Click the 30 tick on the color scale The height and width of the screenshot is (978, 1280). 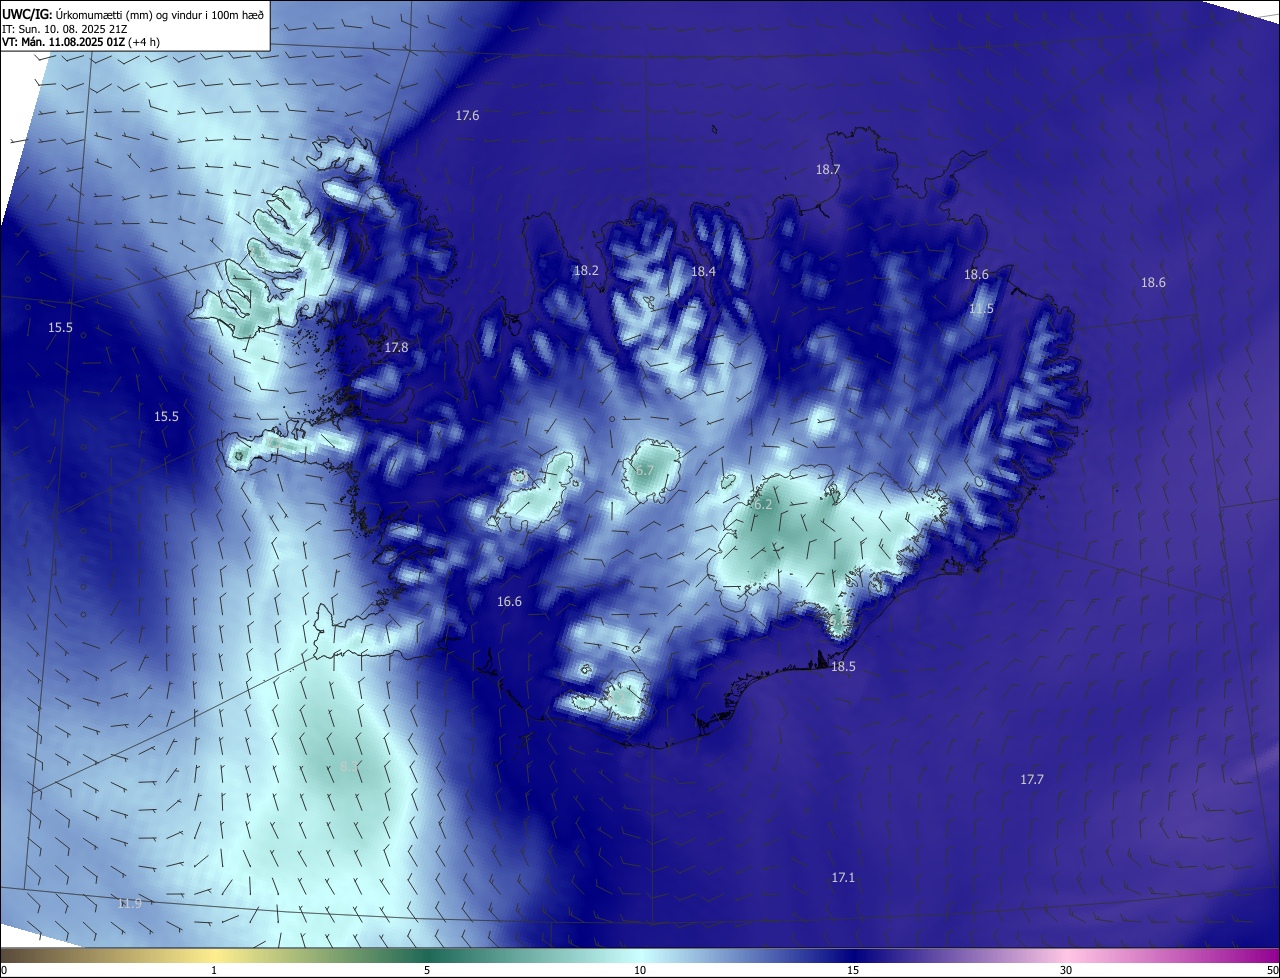click(1066, 970)
